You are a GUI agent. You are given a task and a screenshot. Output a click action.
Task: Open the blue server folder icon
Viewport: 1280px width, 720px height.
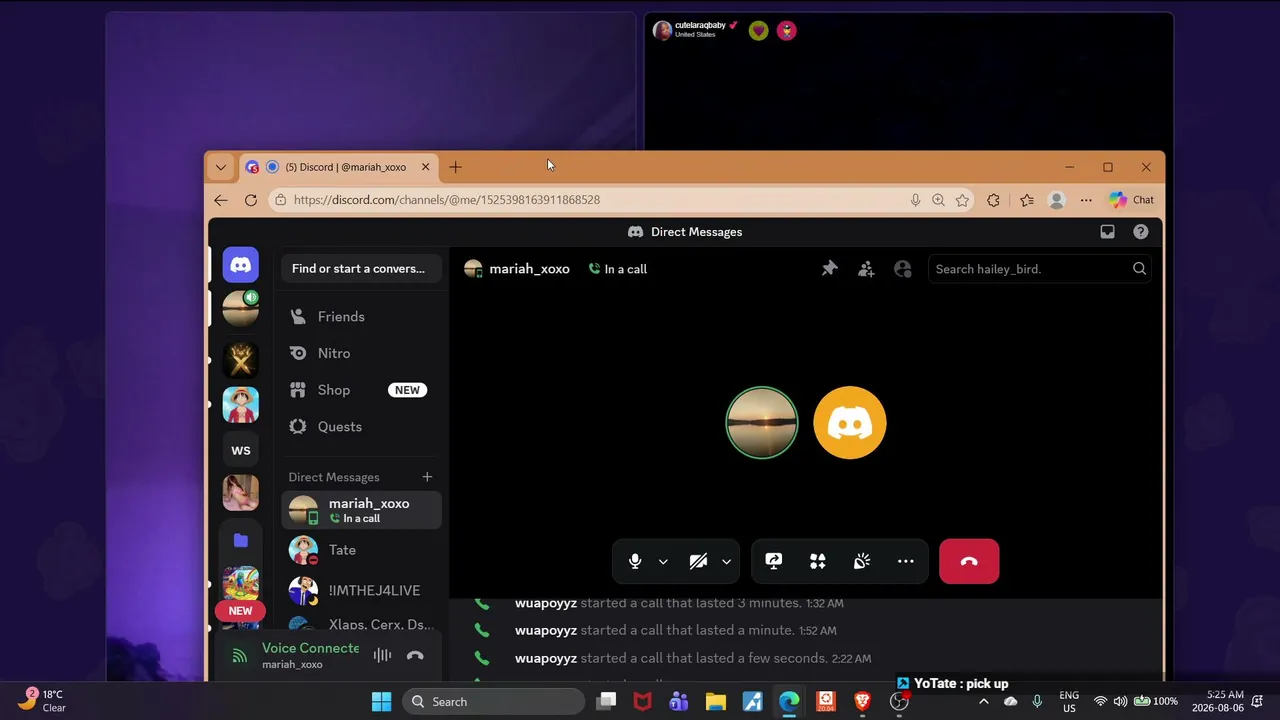(240, 540)
